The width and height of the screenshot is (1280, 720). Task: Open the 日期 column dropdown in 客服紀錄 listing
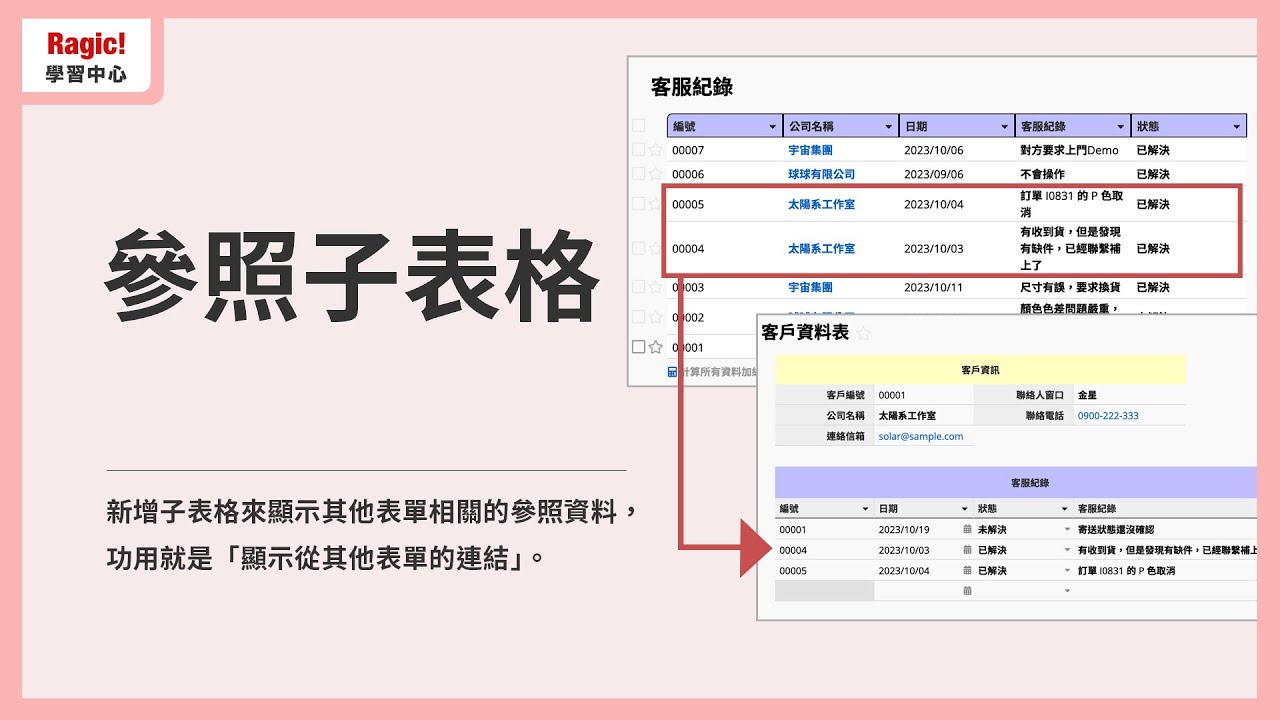1005,127
